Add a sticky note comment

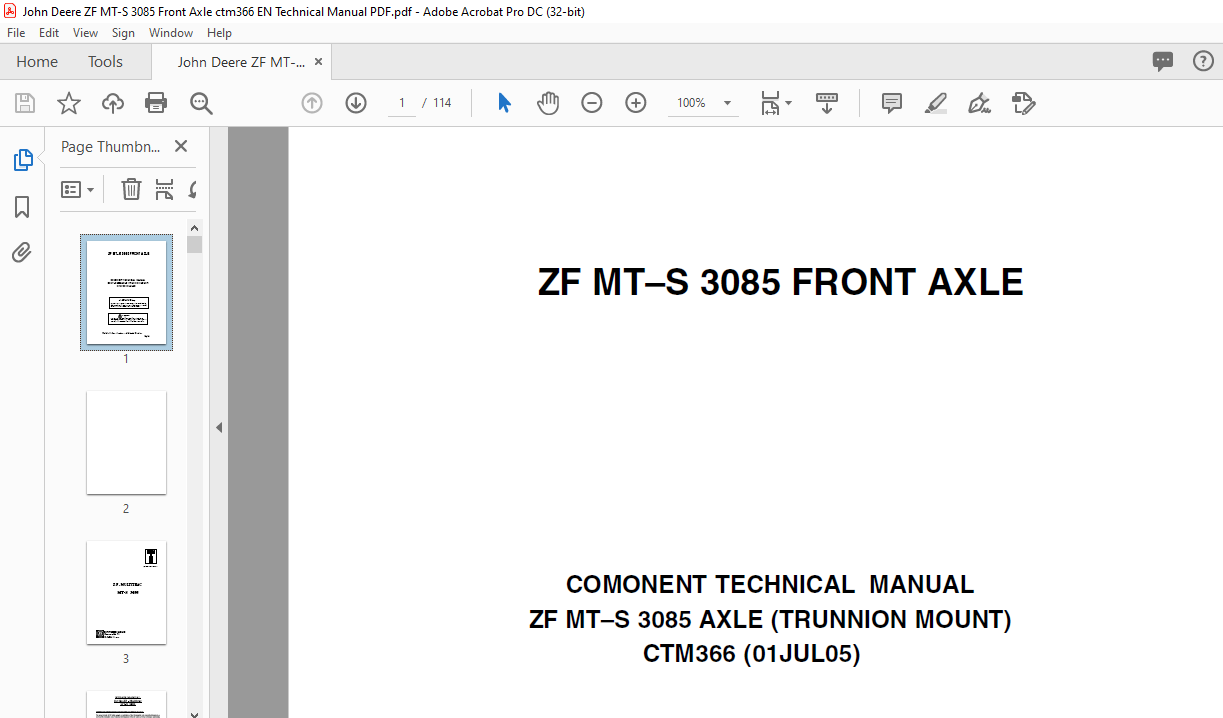pos(892,103)
